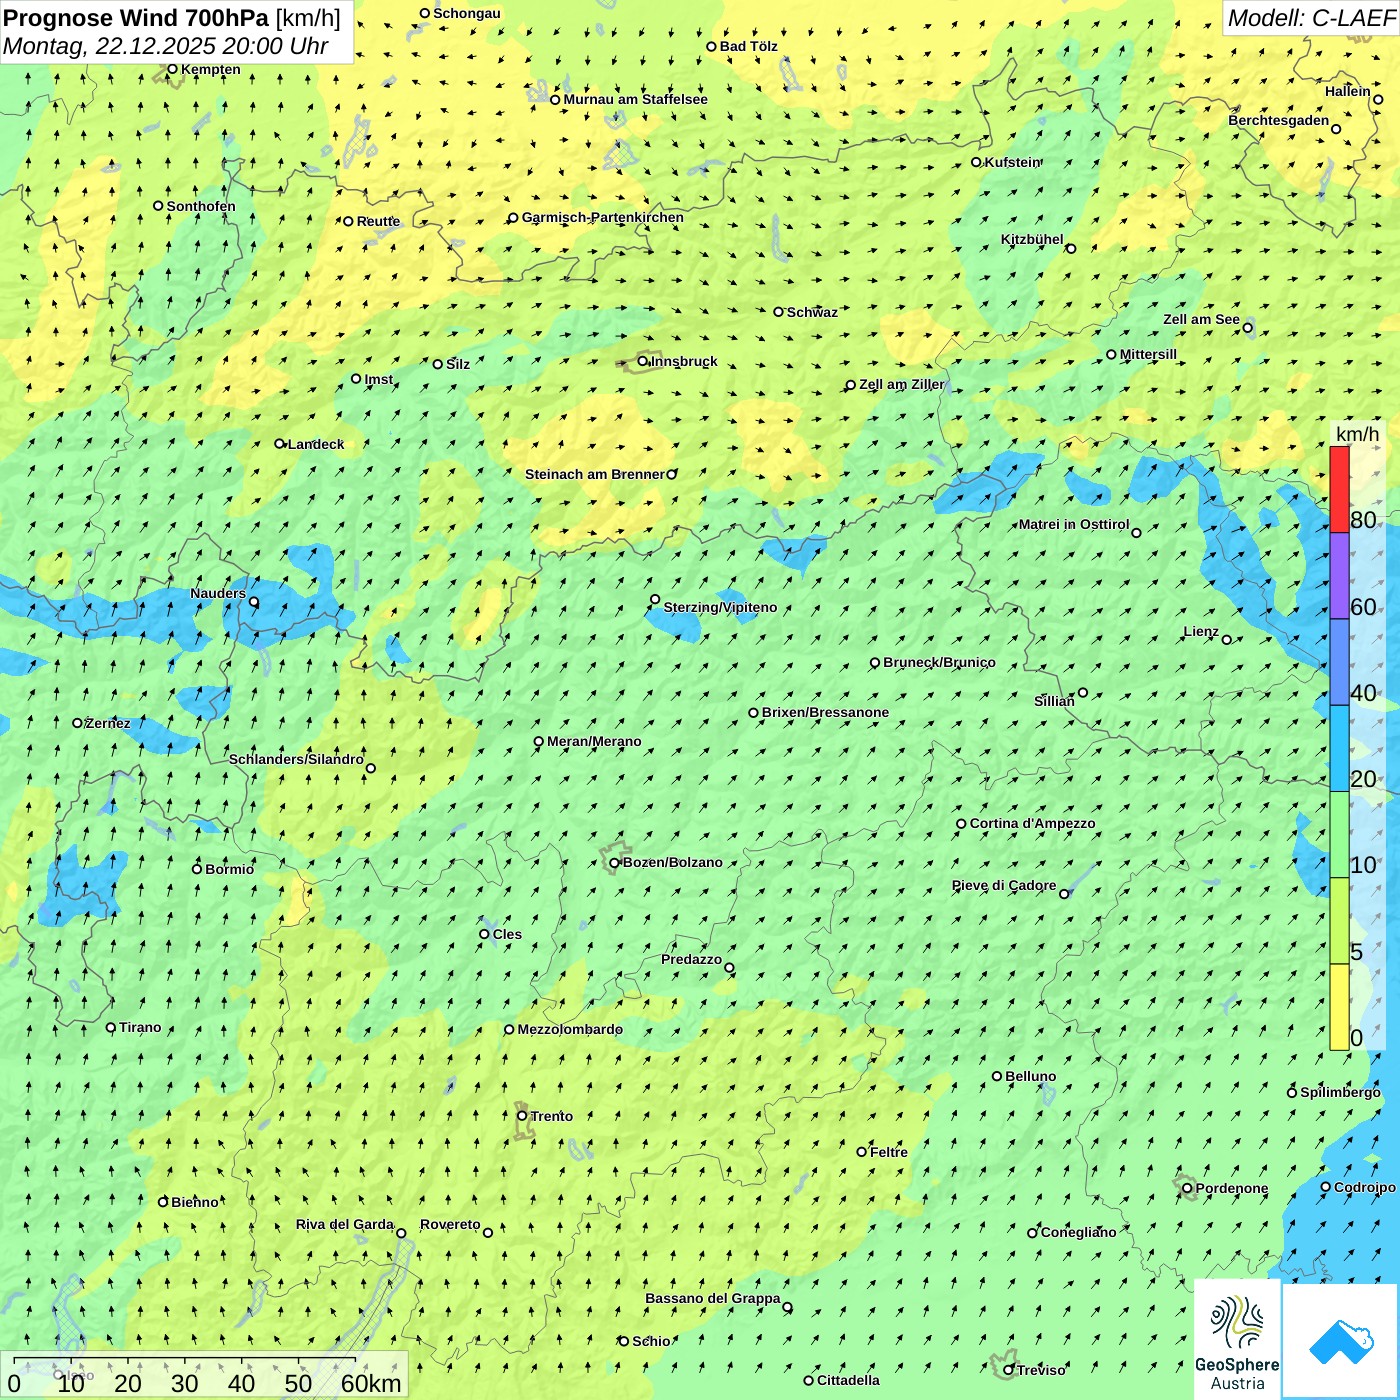This screenshot has width=1400, height=1400.
Task: Select the Innsbruck city label
Action: 684,361
